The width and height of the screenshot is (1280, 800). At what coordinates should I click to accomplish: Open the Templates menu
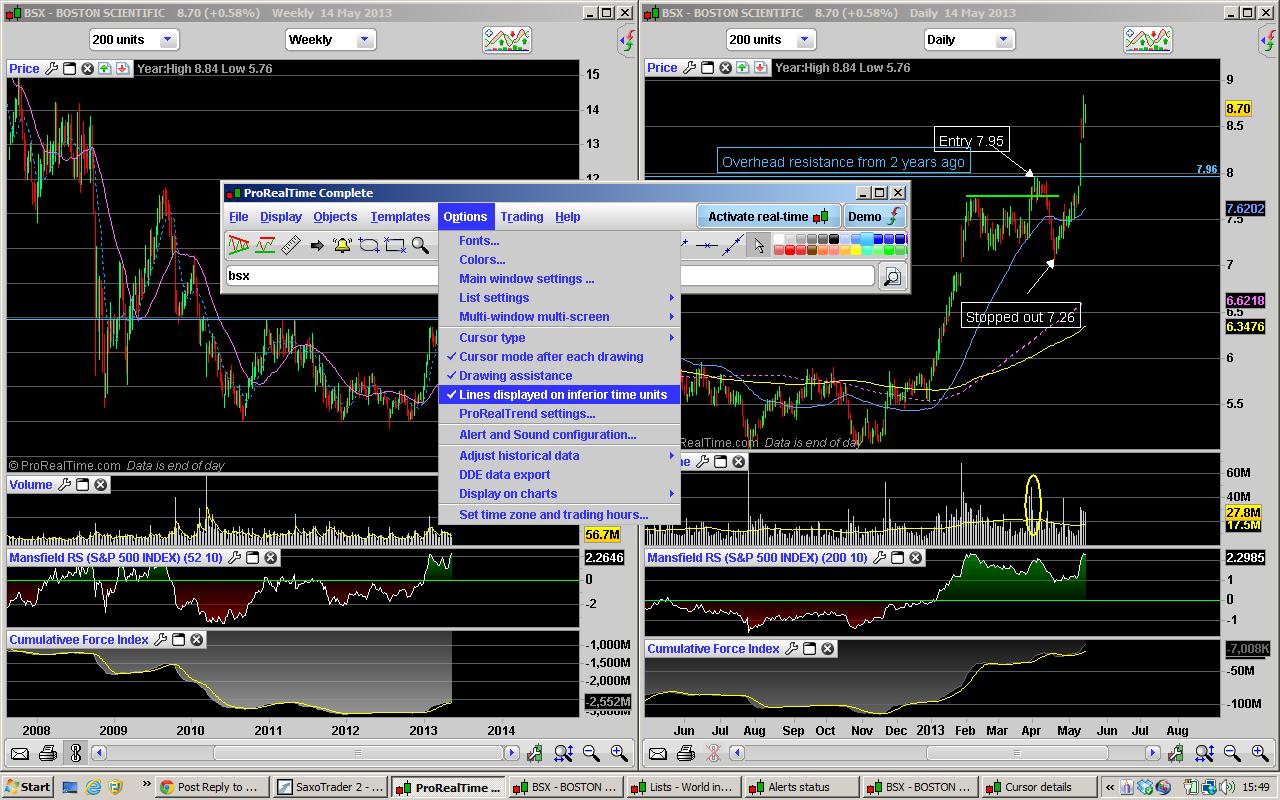pos(400,217)
